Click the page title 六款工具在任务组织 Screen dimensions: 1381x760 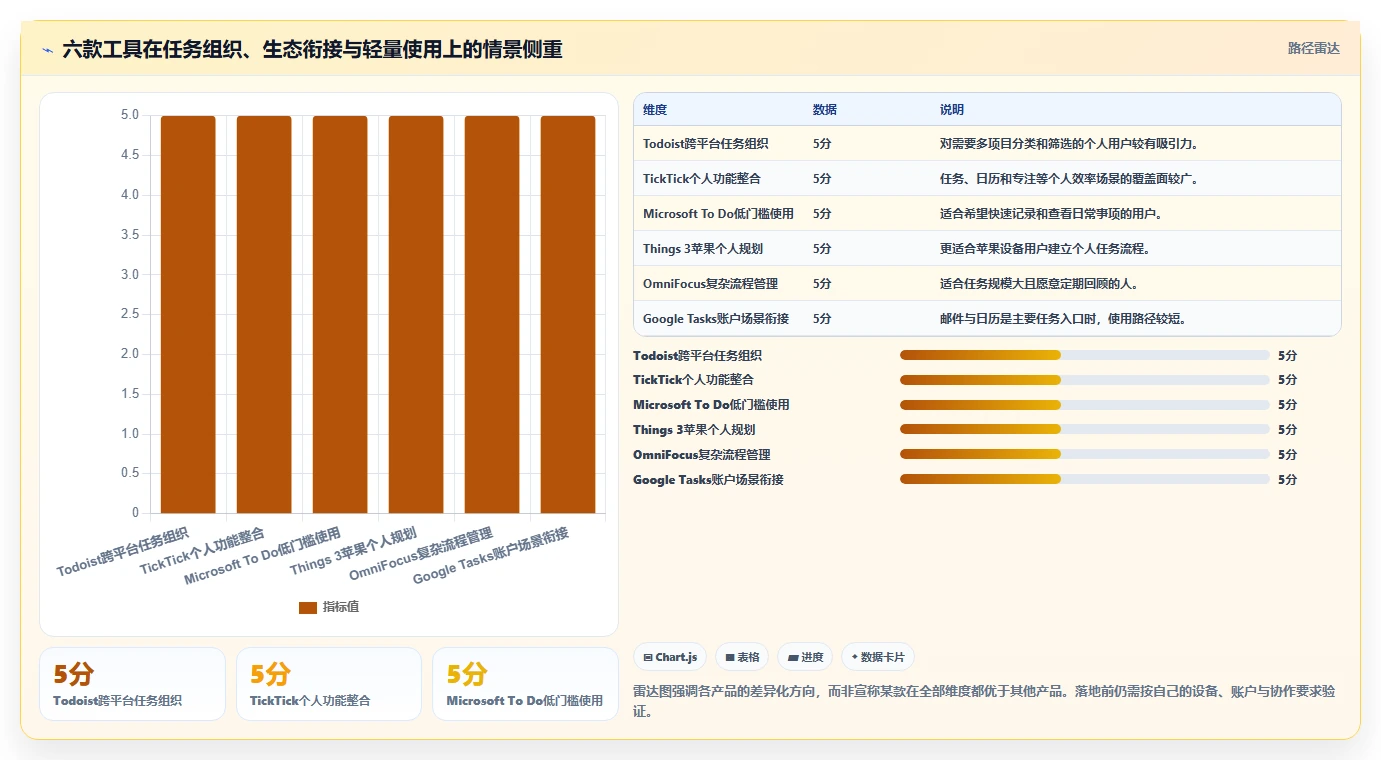[x=312, y=49]
